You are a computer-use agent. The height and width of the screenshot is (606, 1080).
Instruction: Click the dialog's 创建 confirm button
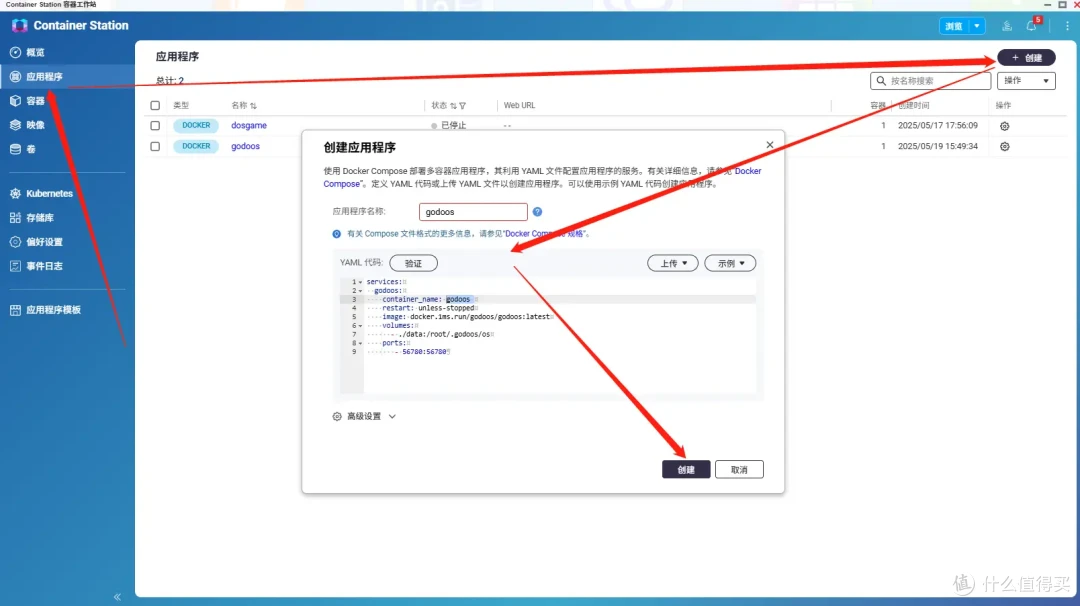686,470
